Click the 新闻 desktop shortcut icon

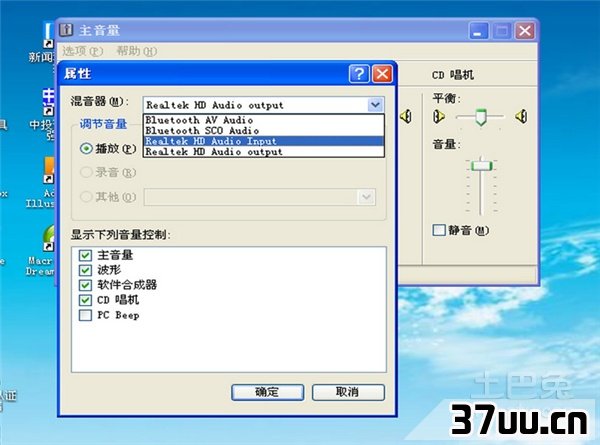point(48,36)
